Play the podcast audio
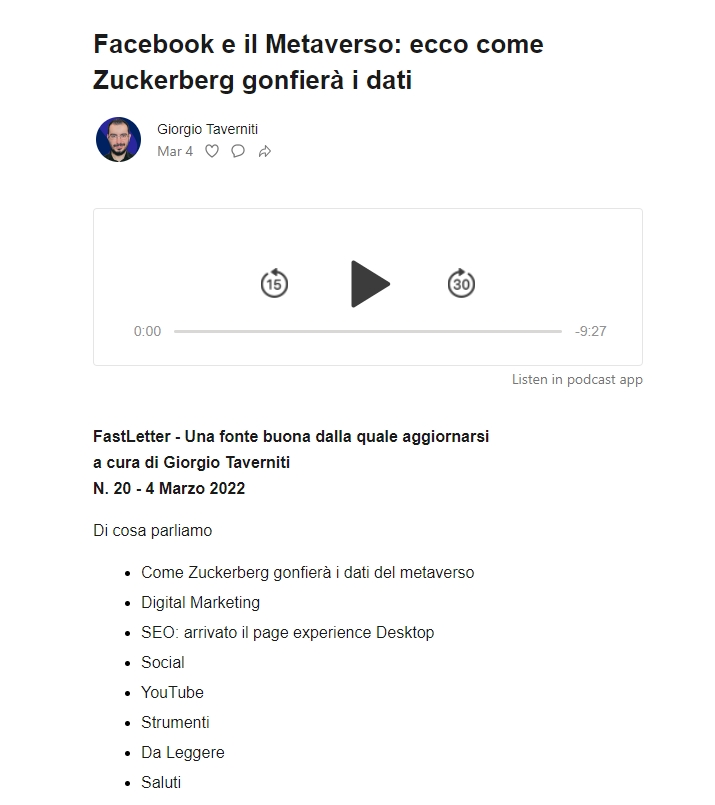Viewport: 715px width, 805px height. tap(369, 284)
